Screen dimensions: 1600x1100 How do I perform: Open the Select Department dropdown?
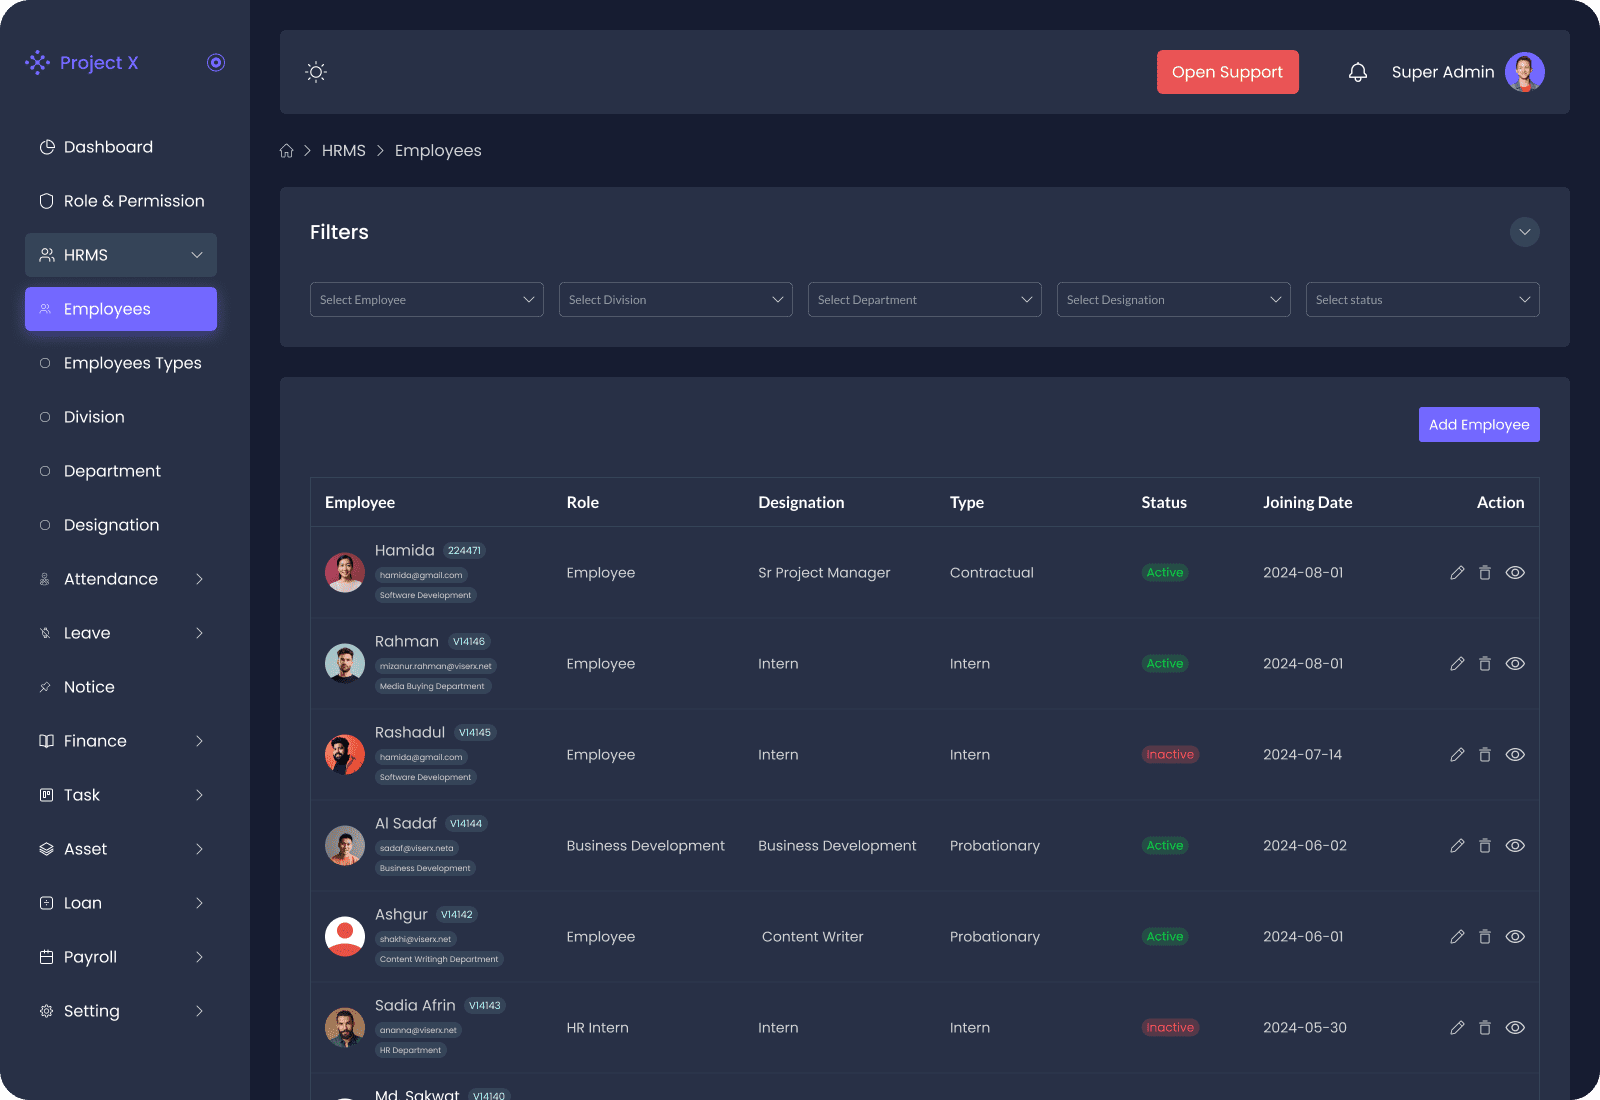[x=924, y=300]
